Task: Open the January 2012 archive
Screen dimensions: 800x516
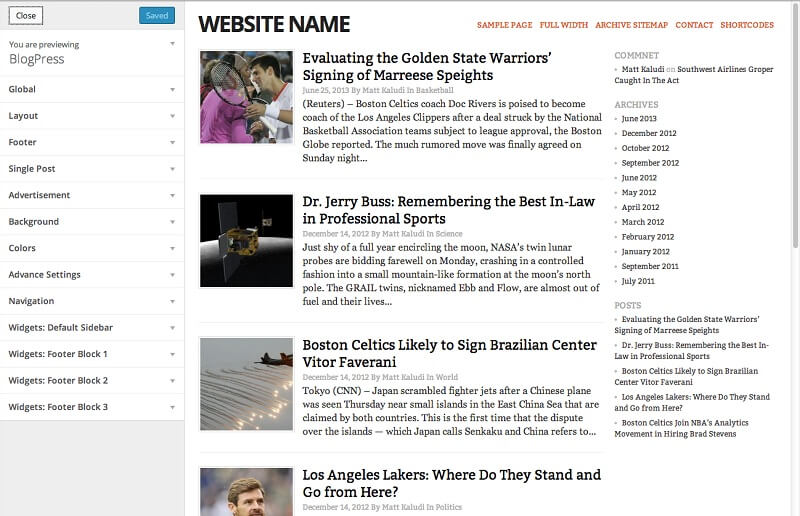Action: [x=645, y=252]
